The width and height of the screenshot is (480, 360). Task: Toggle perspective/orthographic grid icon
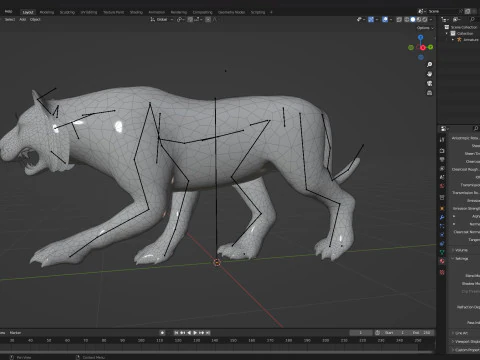[430, 93]
